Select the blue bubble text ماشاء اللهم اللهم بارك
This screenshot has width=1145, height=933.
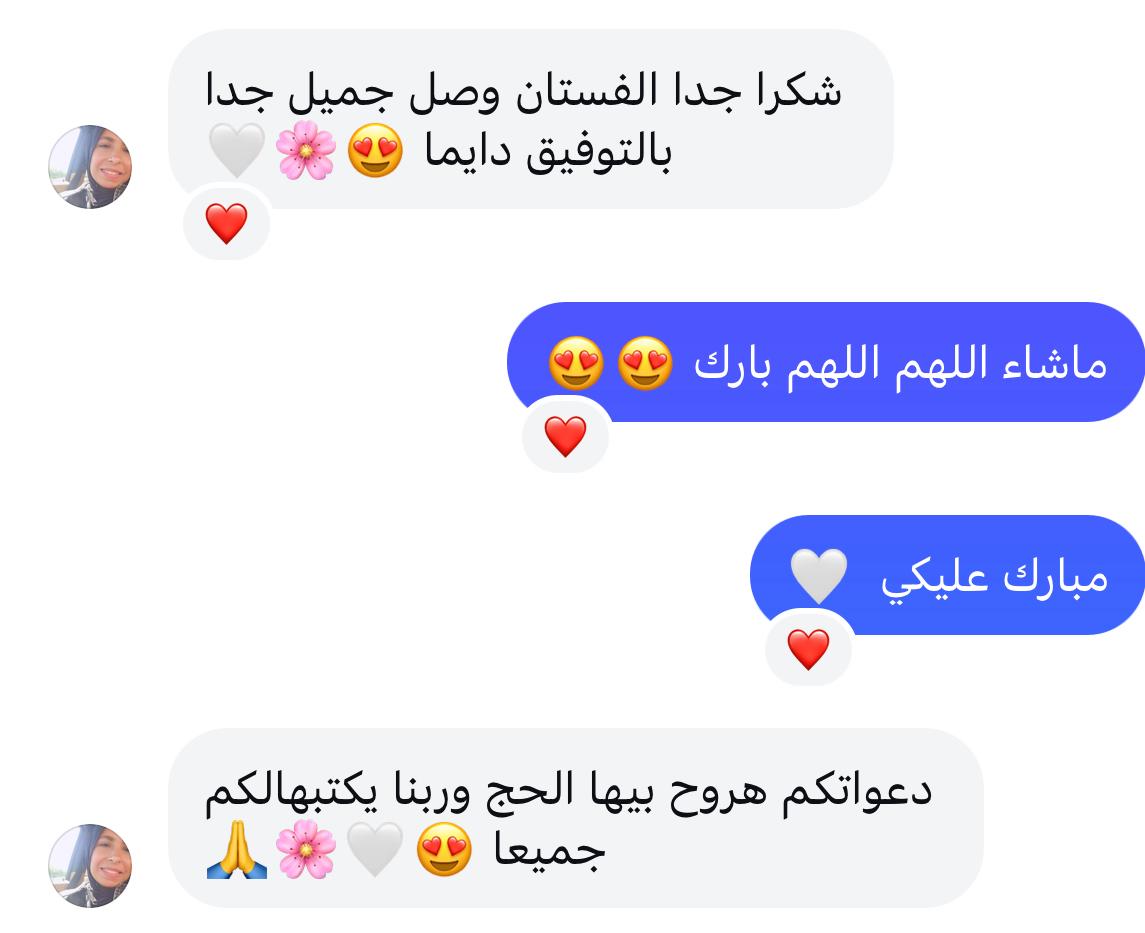(x=900, y=363)
